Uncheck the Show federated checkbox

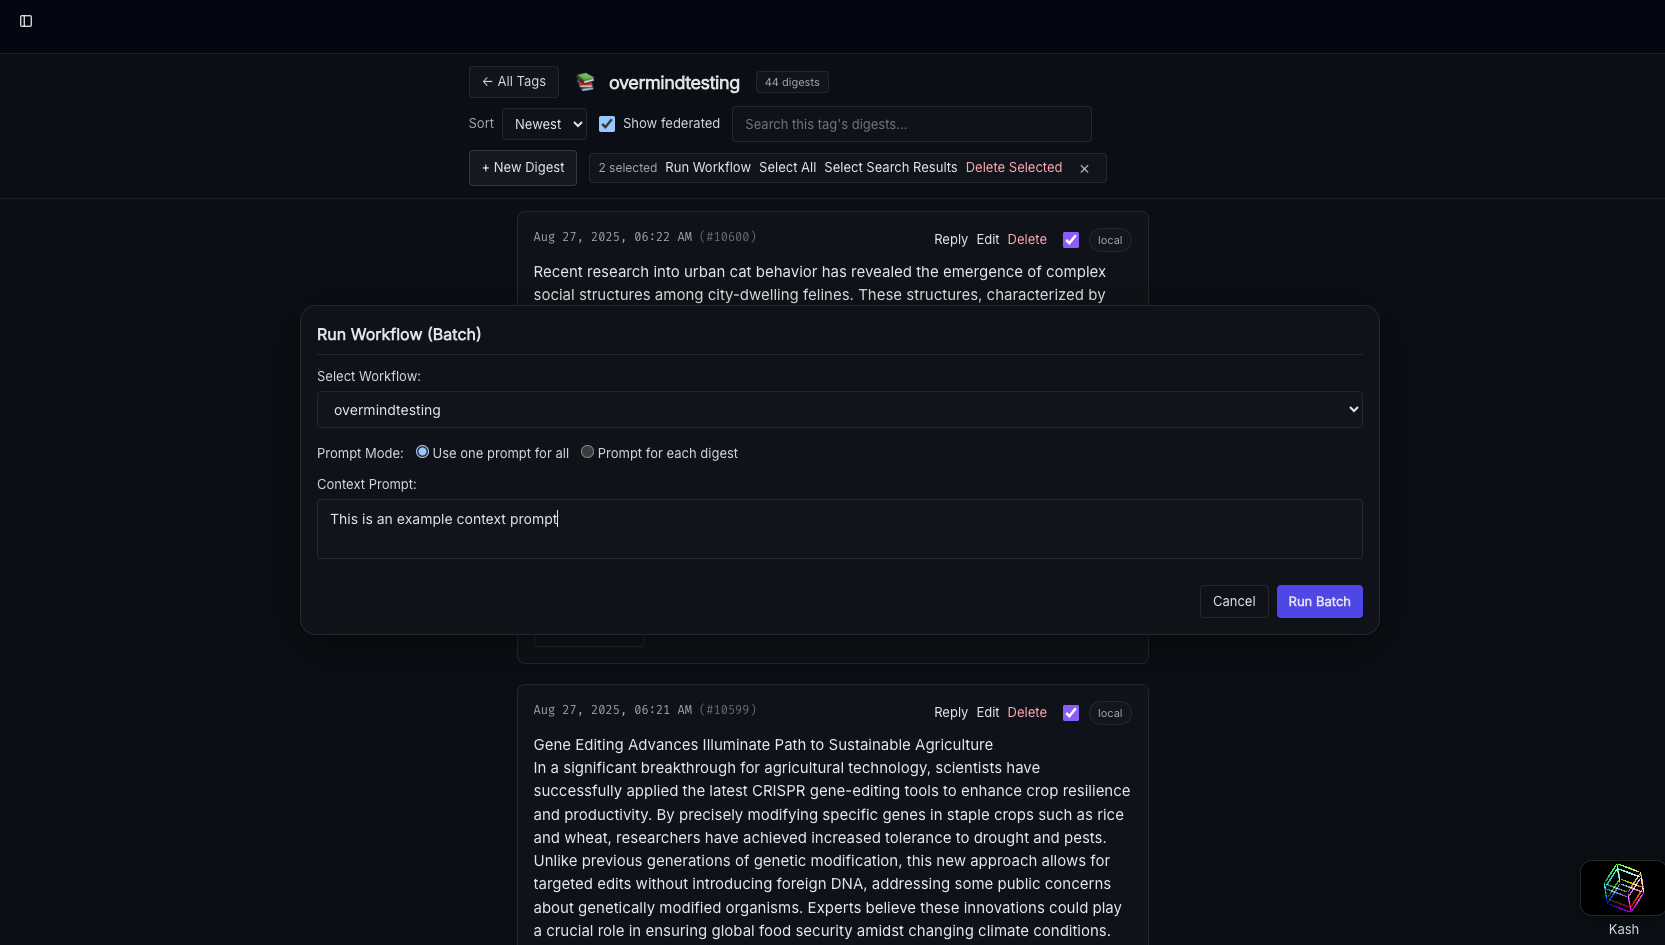point(607,124)
